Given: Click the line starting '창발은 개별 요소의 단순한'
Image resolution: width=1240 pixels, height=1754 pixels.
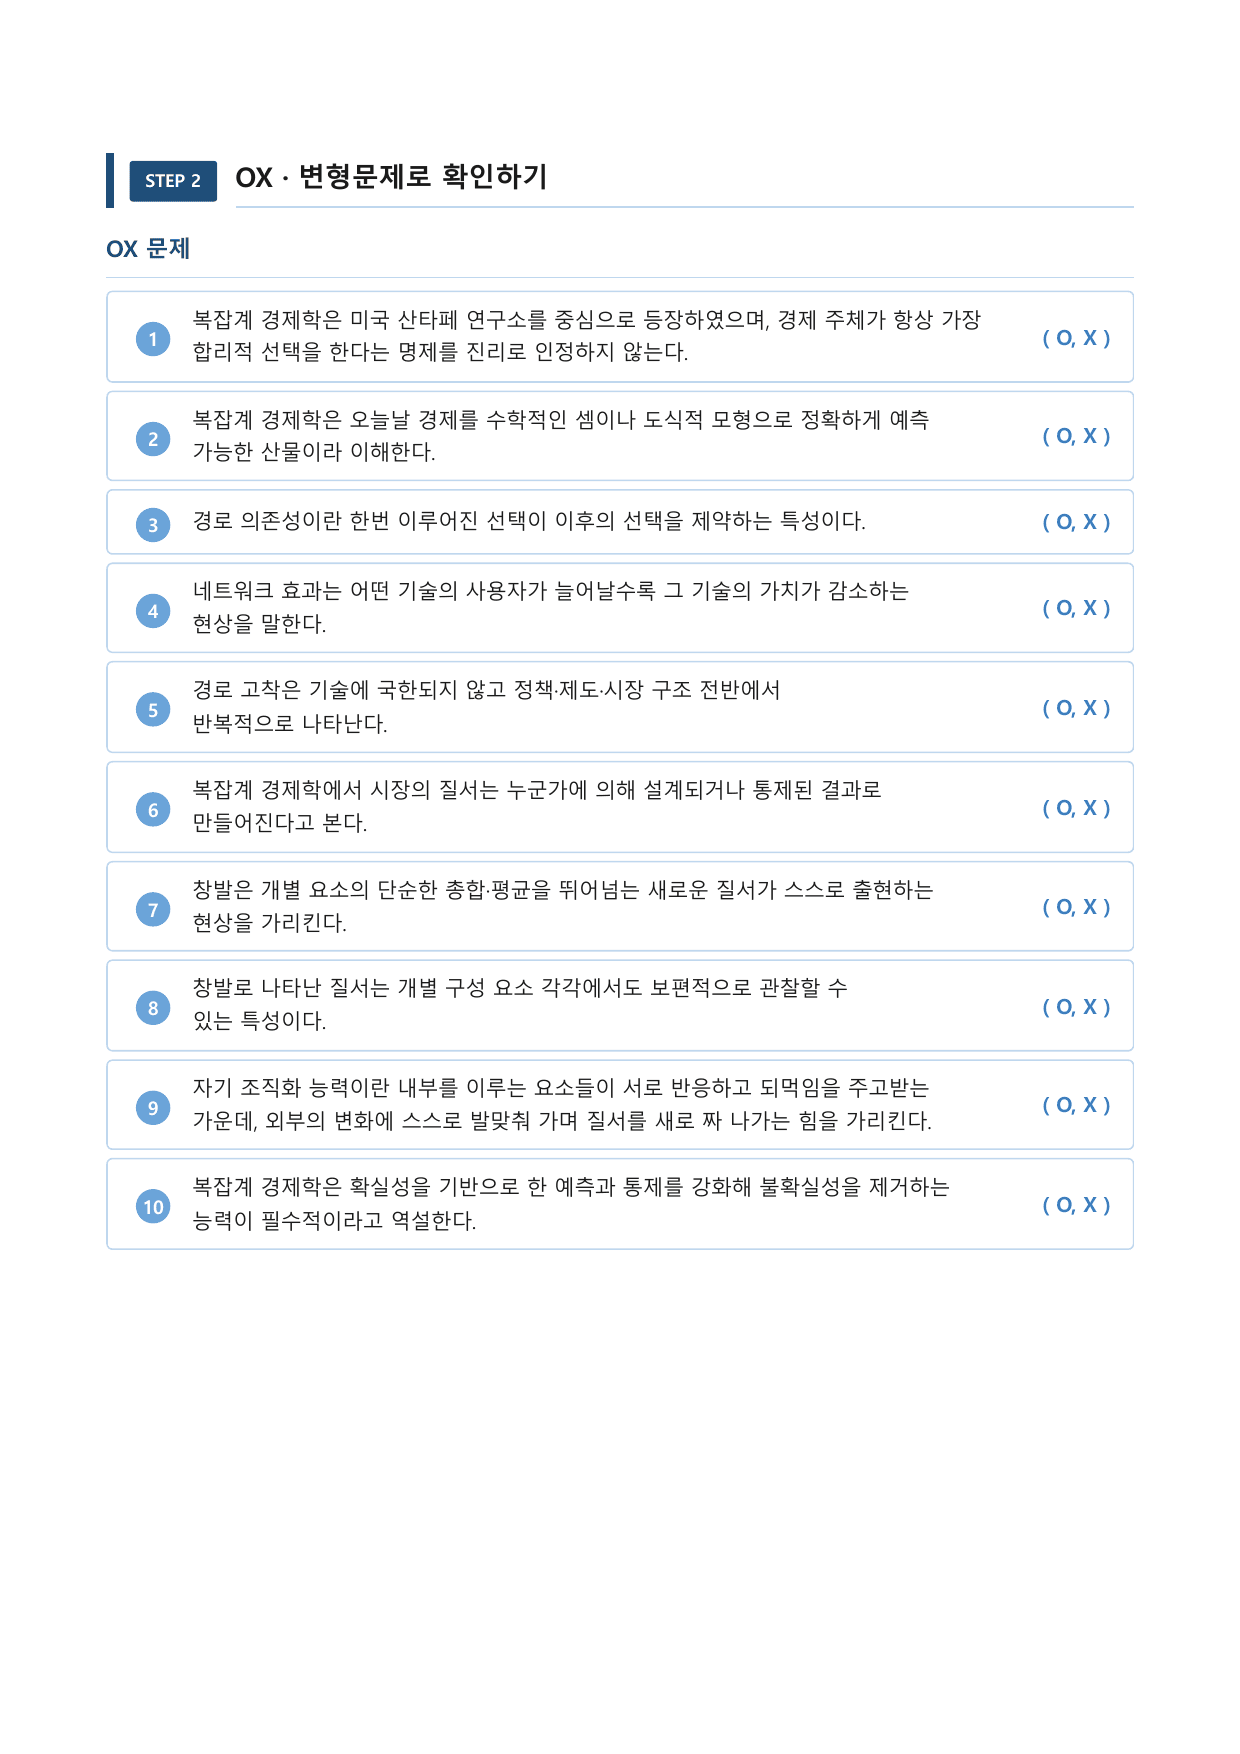Looking at the screenshot, I should click(x=562, y=890).
